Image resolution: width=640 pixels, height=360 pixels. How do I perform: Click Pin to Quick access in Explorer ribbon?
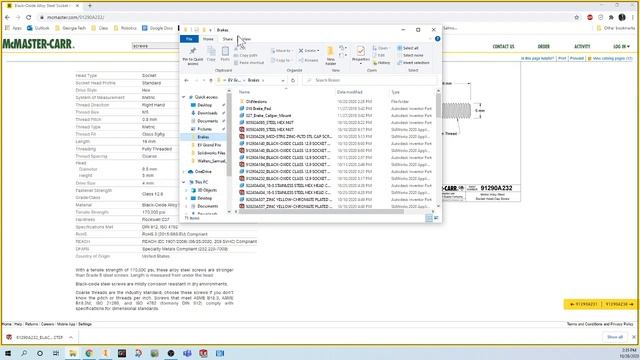(x=193, y=56)
